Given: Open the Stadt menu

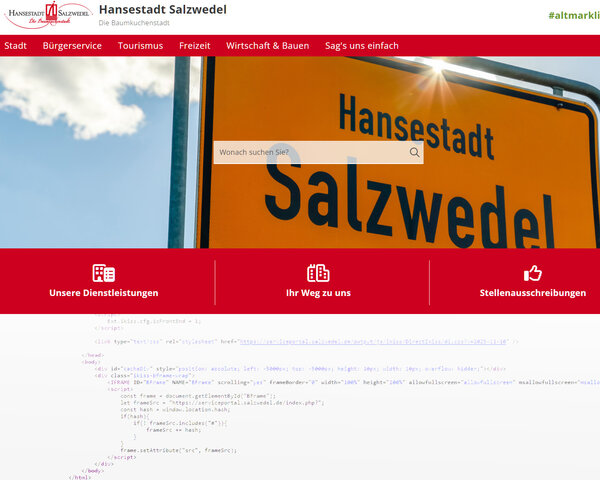Looking at the screenshot, I should click(x=15, y=46).
